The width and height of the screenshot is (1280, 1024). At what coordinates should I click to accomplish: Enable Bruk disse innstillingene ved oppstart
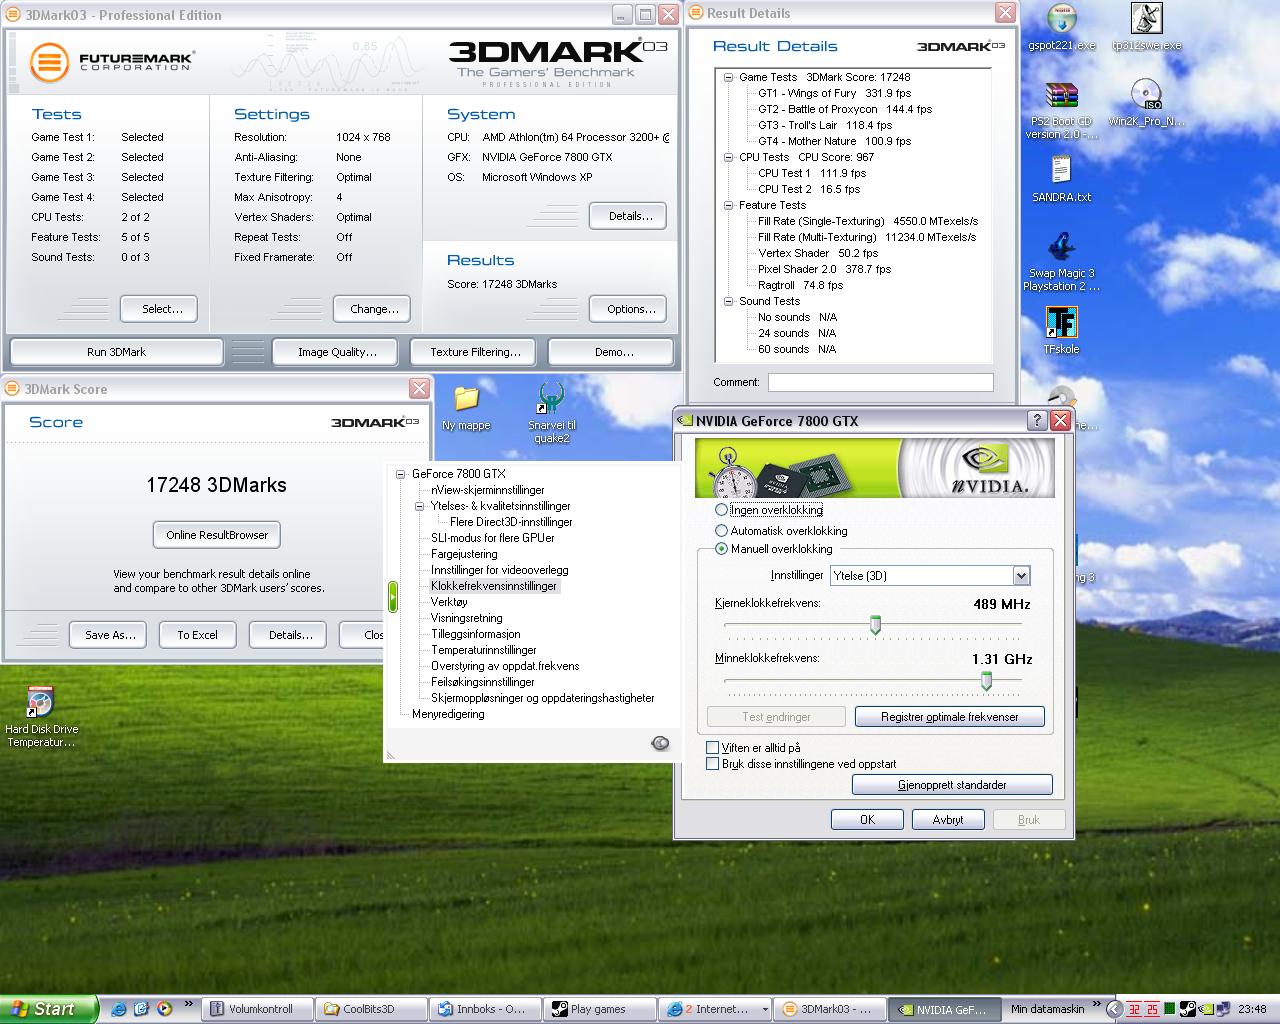click(x=712, y=763)
